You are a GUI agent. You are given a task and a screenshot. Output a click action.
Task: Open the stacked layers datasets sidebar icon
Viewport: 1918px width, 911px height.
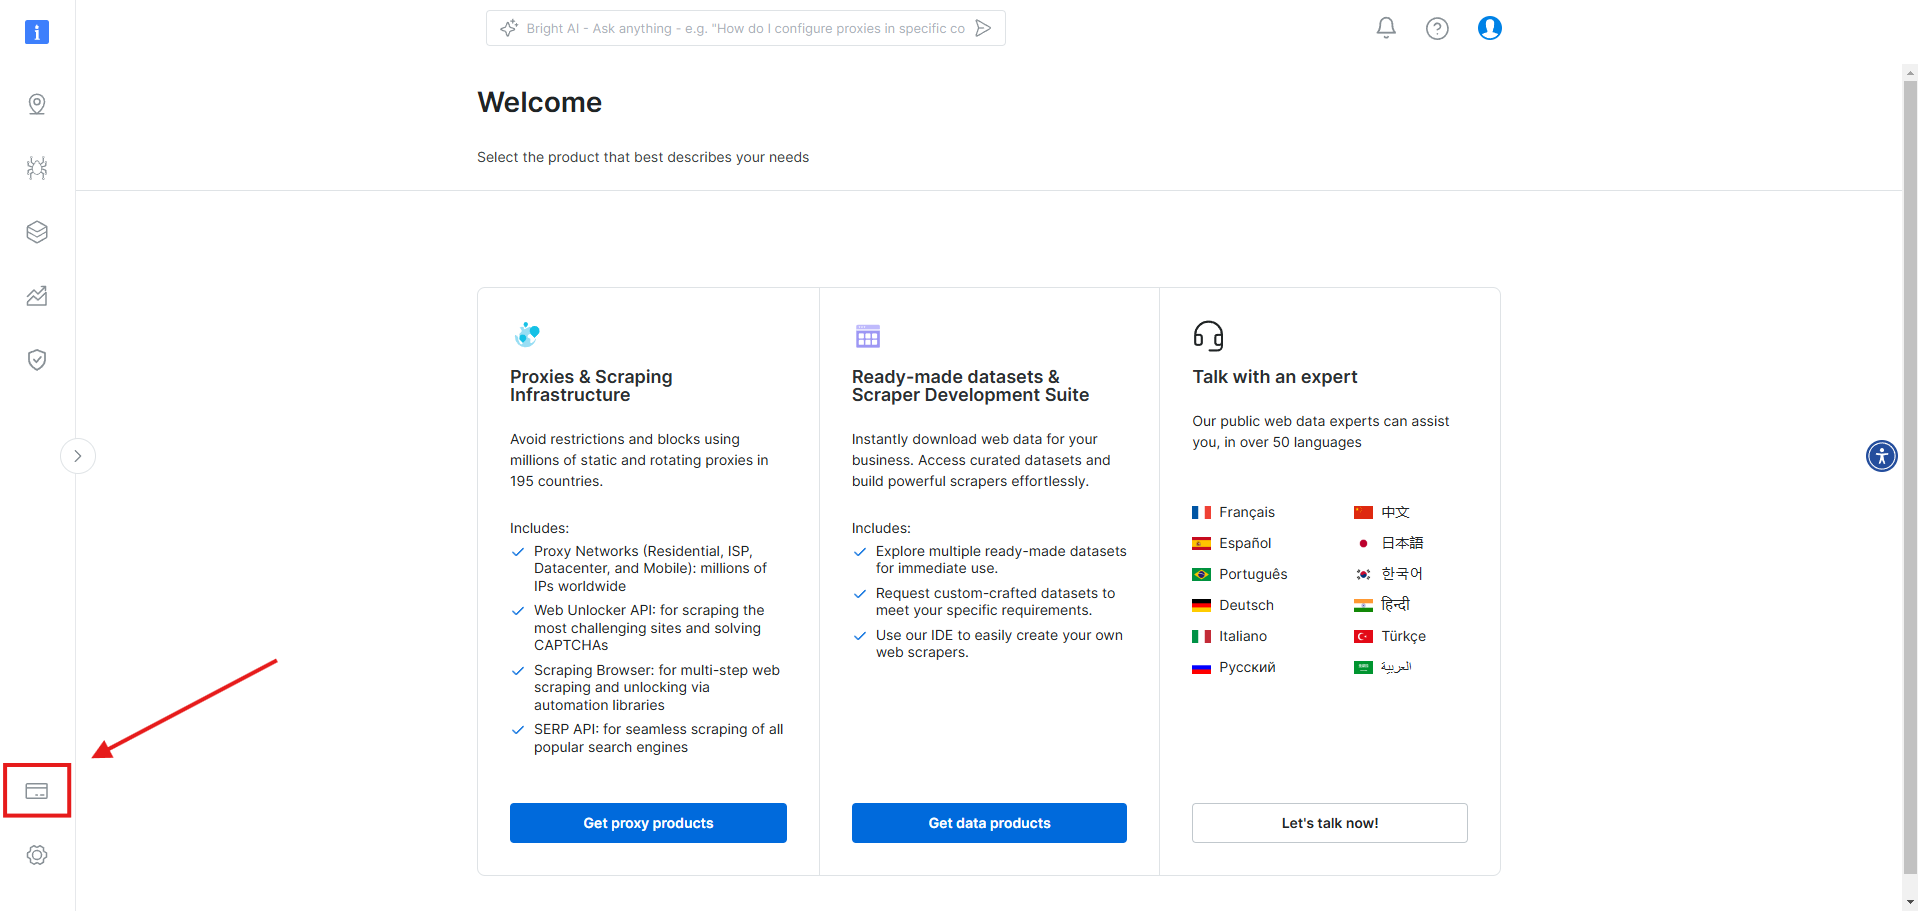(x=37, y=232)
